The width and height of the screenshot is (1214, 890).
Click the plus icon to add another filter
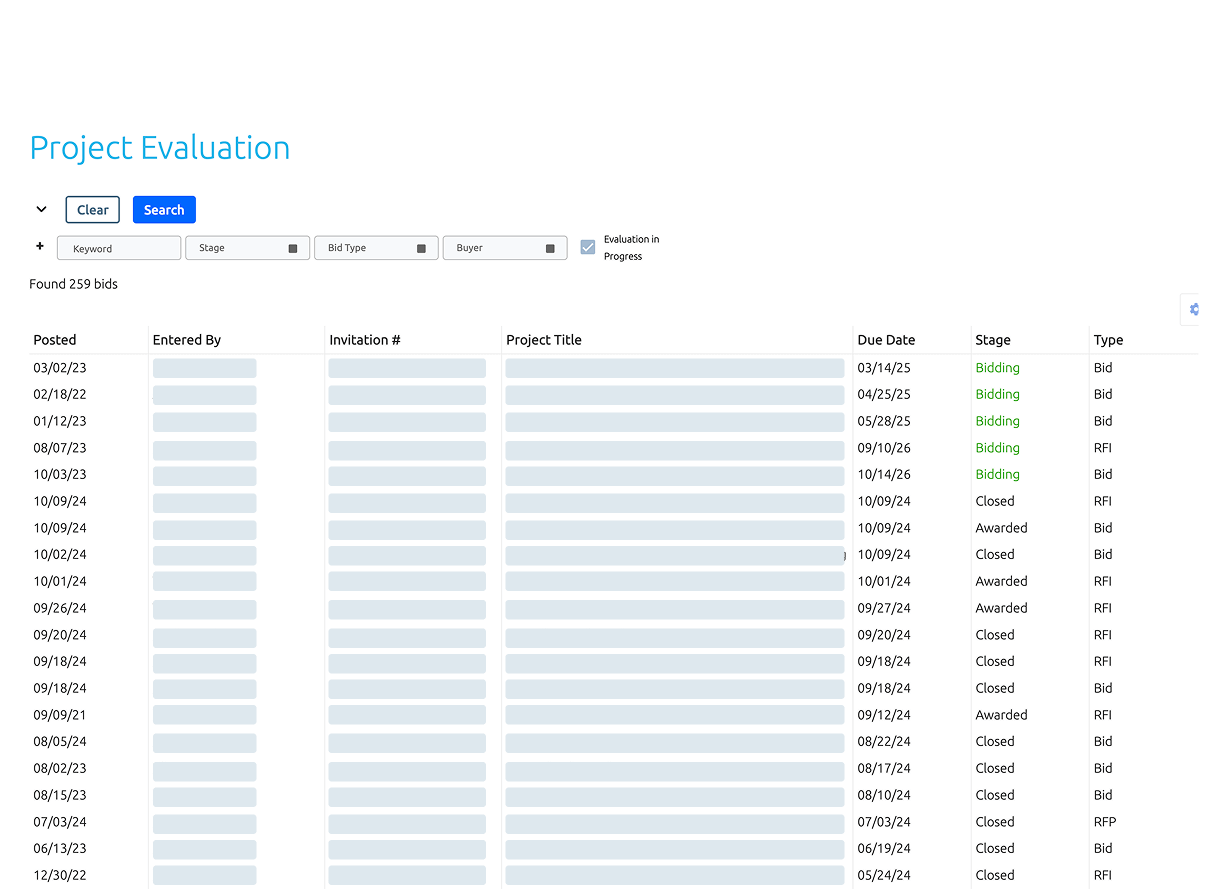(40, 245)
